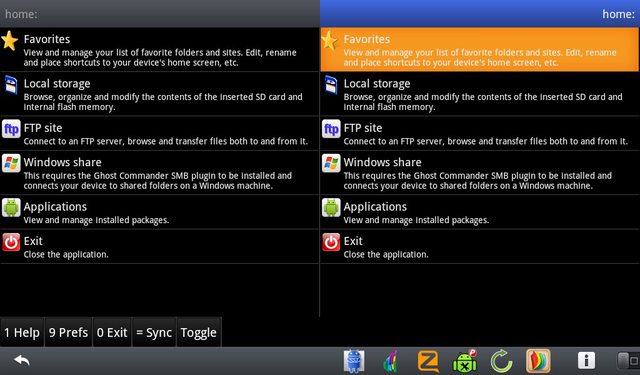Open 'Windows share' title in left panel
The image size is (640, 375).
(x=62, y=162)
